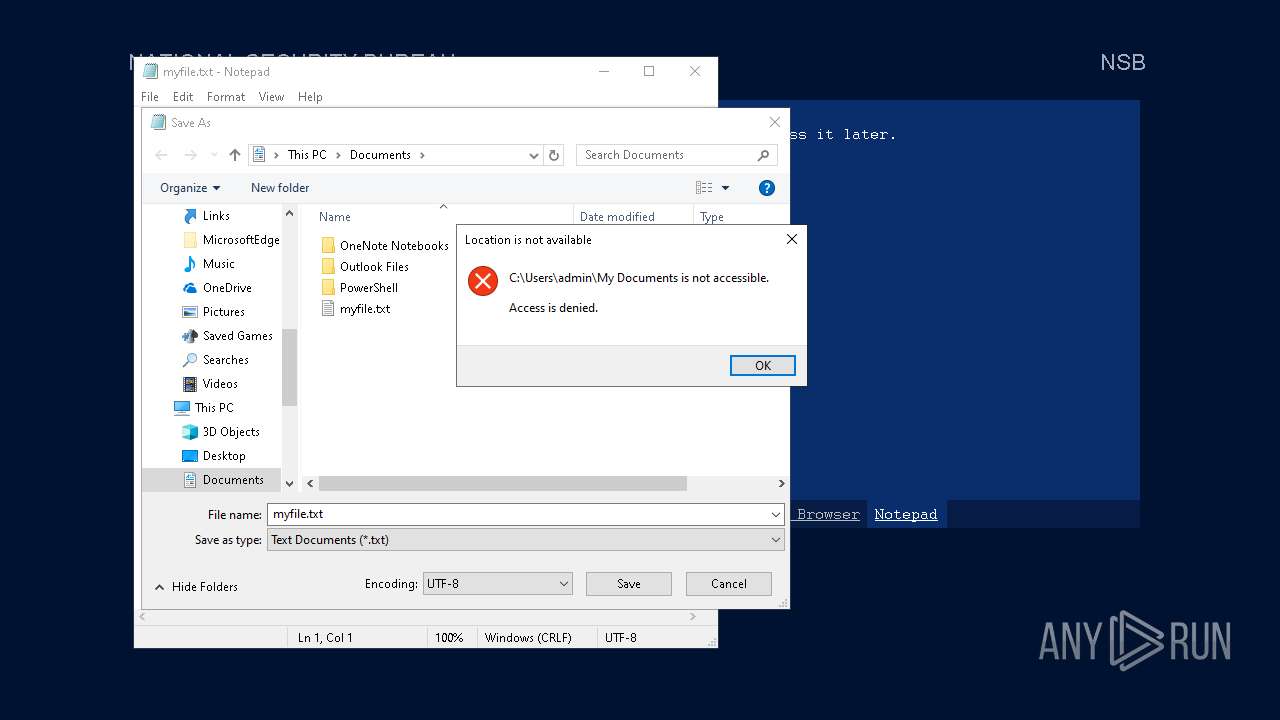The height and width of the screenshot is (720, 1280).
Task: Click This PC in the address breadcrumb
Action: (x=307, y=155)
